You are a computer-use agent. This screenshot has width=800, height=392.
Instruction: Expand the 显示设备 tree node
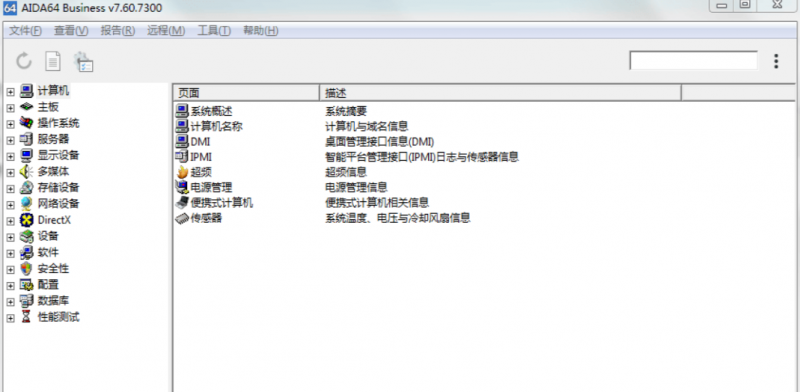pos(10,156)
